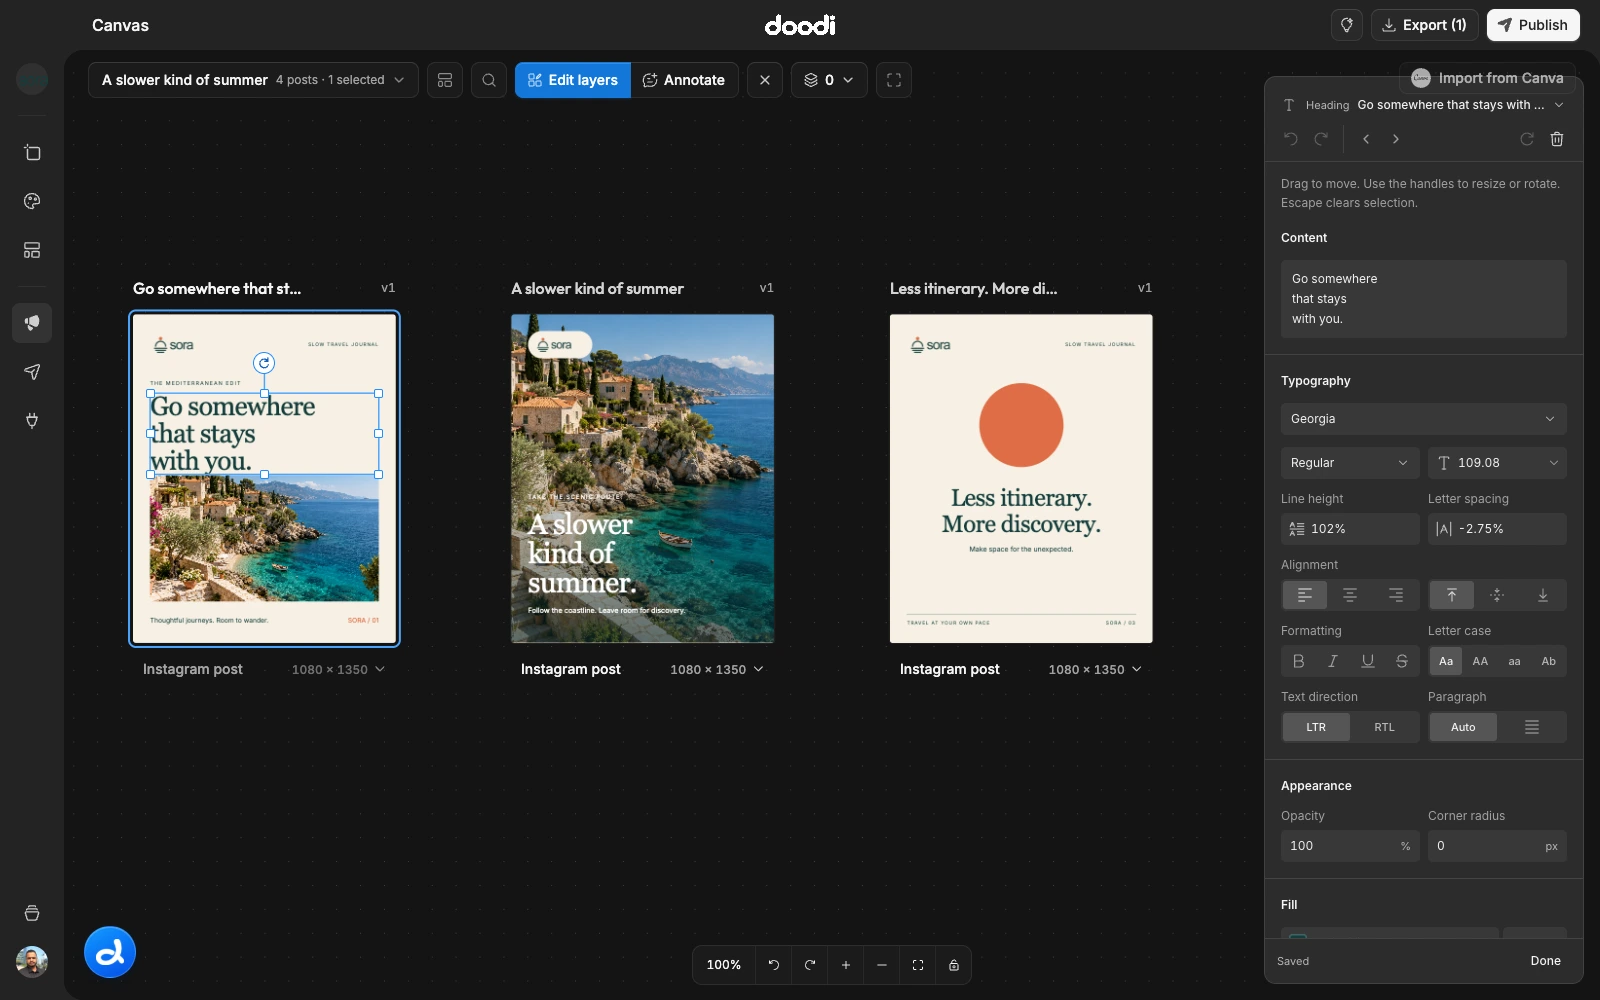Open the doodi assistant floating button
Screen dimensions: 1600x1000
(110, 952)
